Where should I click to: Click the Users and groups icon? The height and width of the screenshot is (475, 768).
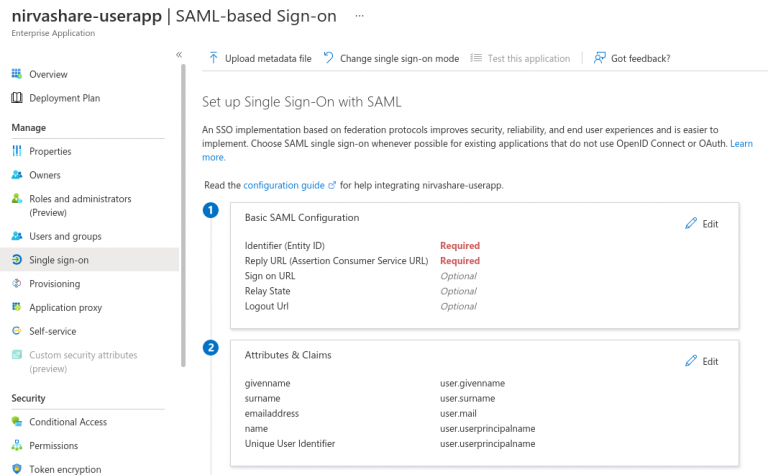(17, 236)
